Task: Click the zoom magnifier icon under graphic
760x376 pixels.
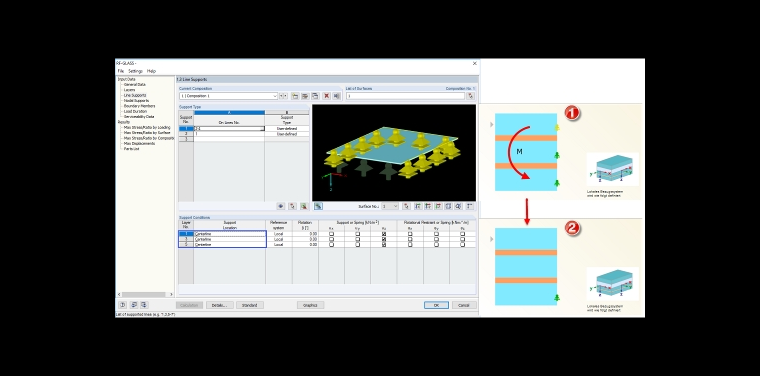Action: (x=458, y=206)
